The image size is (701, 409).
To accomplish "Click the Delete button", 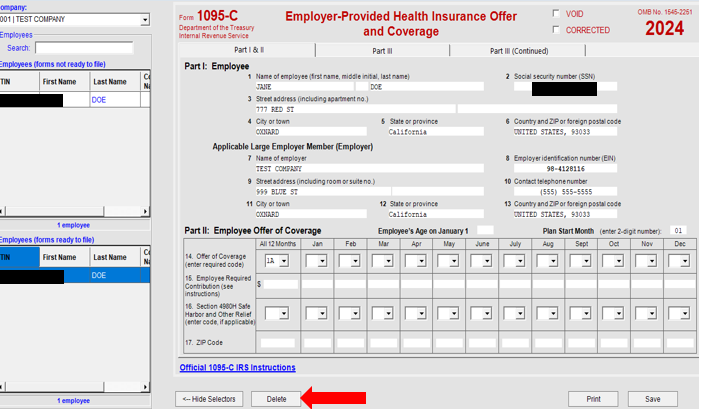I will tap(276, 399).
